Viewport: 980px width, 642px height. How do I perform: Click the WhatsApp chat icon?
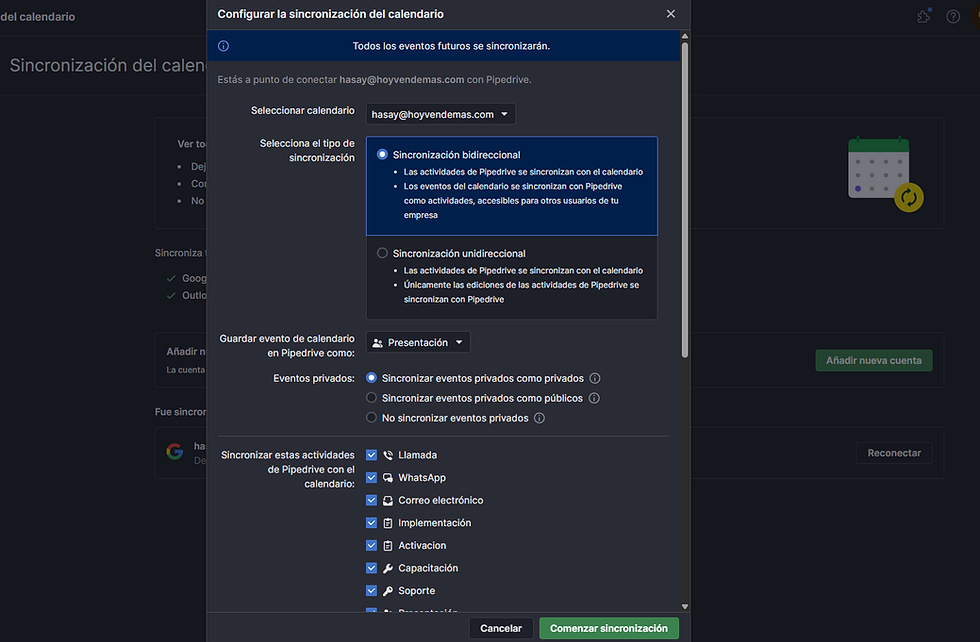coord(388,478)
